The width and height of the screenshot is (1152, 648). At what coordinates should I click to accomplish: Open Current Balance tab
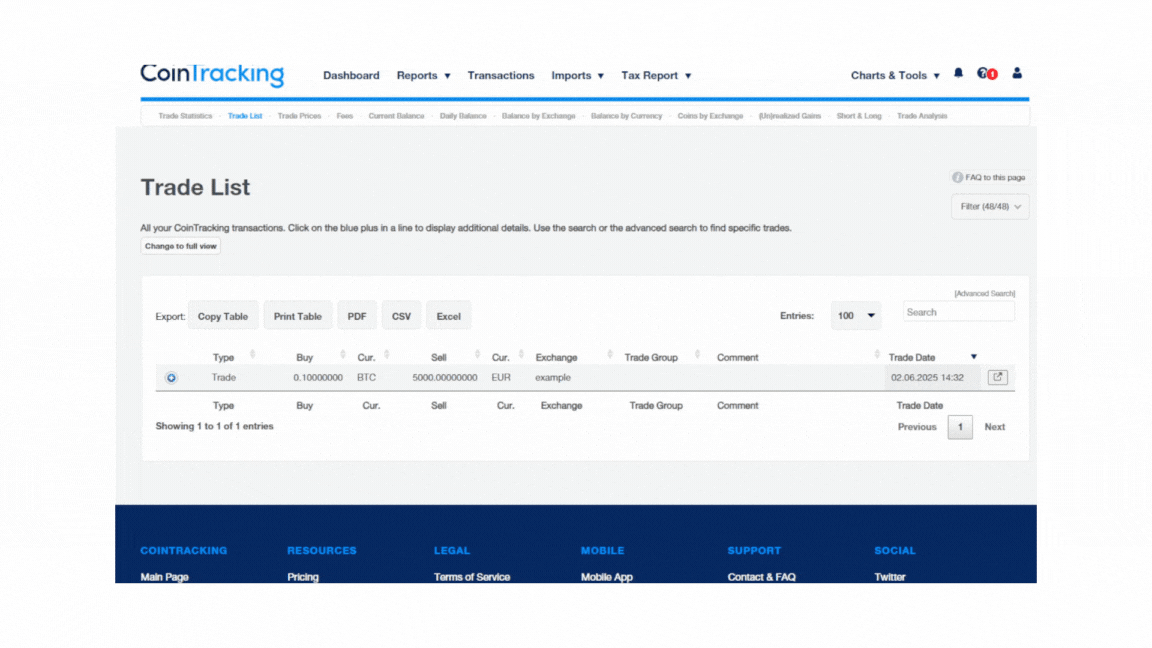pos(396,116)
